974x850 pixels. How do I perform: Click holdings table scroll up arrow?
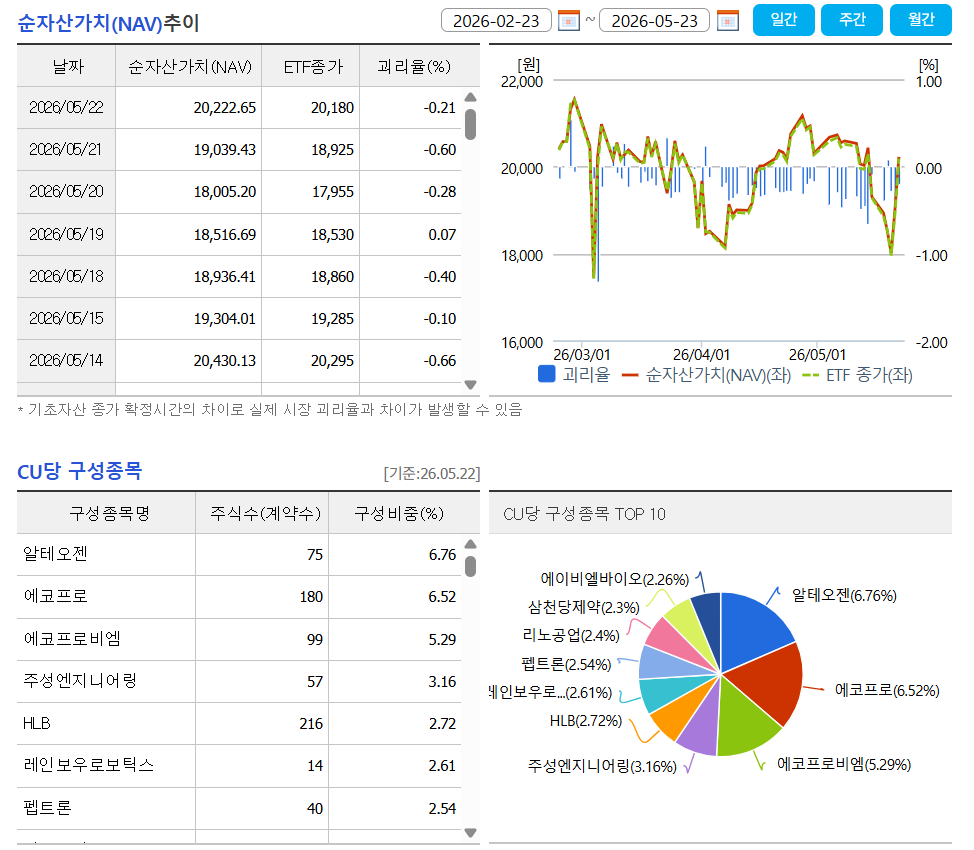click(x=470, y=544)
